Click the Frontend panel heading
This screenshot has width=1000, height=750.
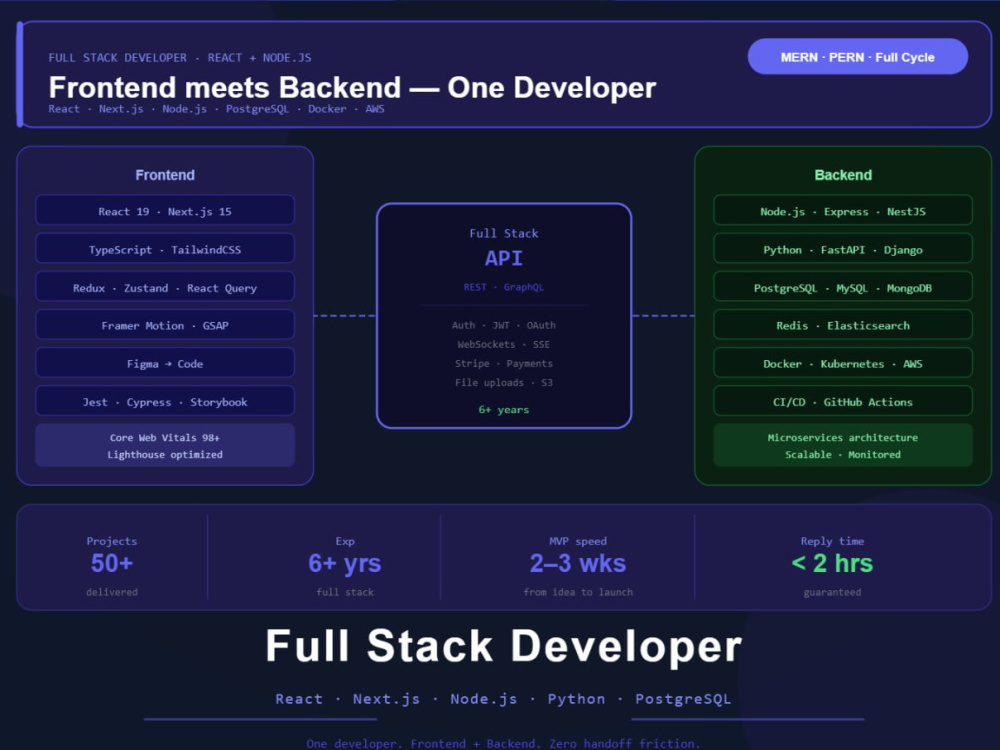[x=165, y=175]
